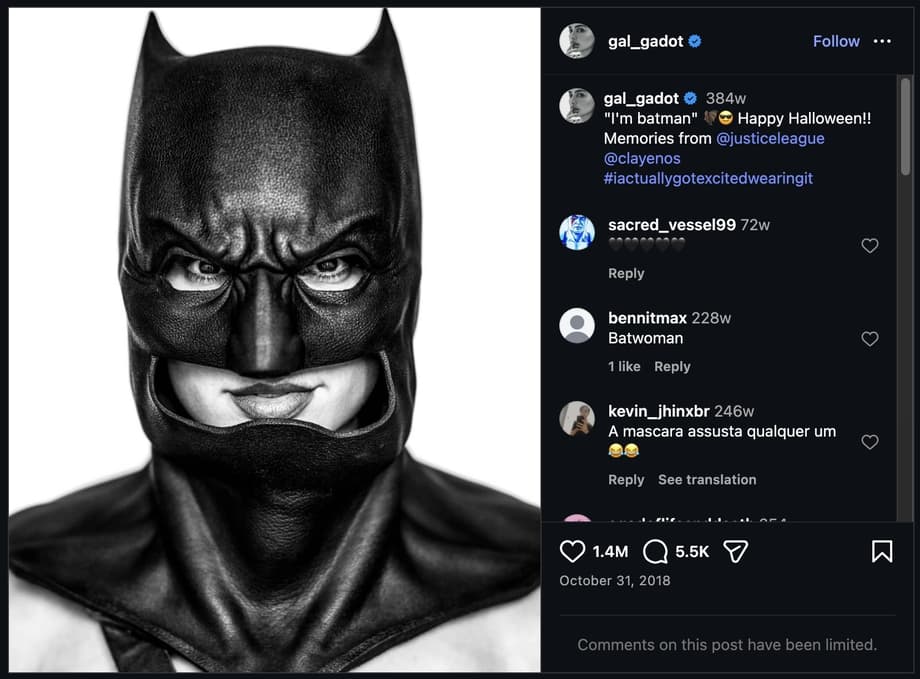Screen dimensions: 920x679
Task: Save the post with the bookmark icon
Action: tap(881, 551)
